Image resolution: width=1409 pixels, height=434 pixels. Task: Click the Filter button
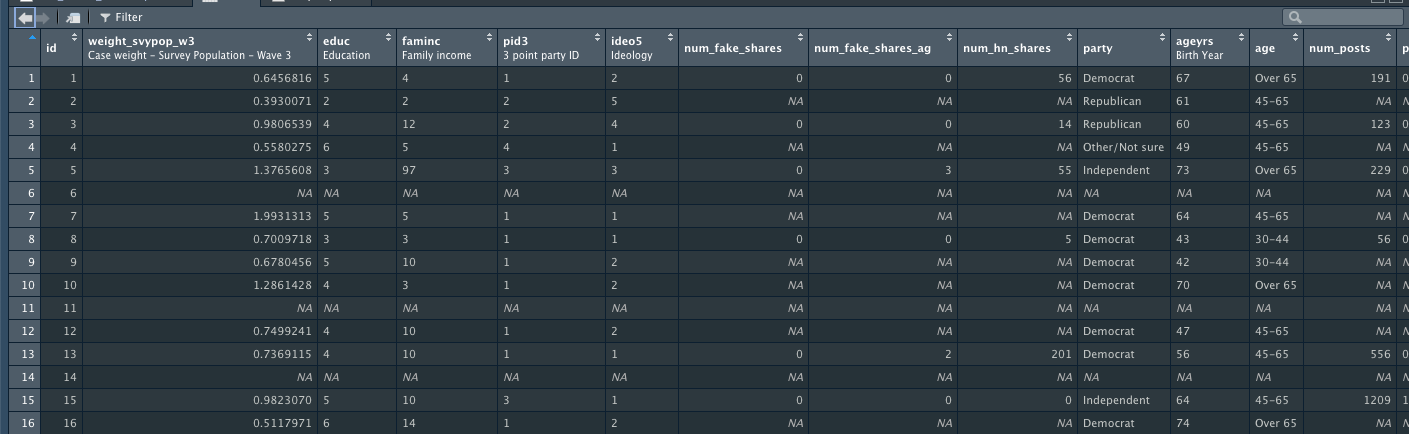point(121,18)
